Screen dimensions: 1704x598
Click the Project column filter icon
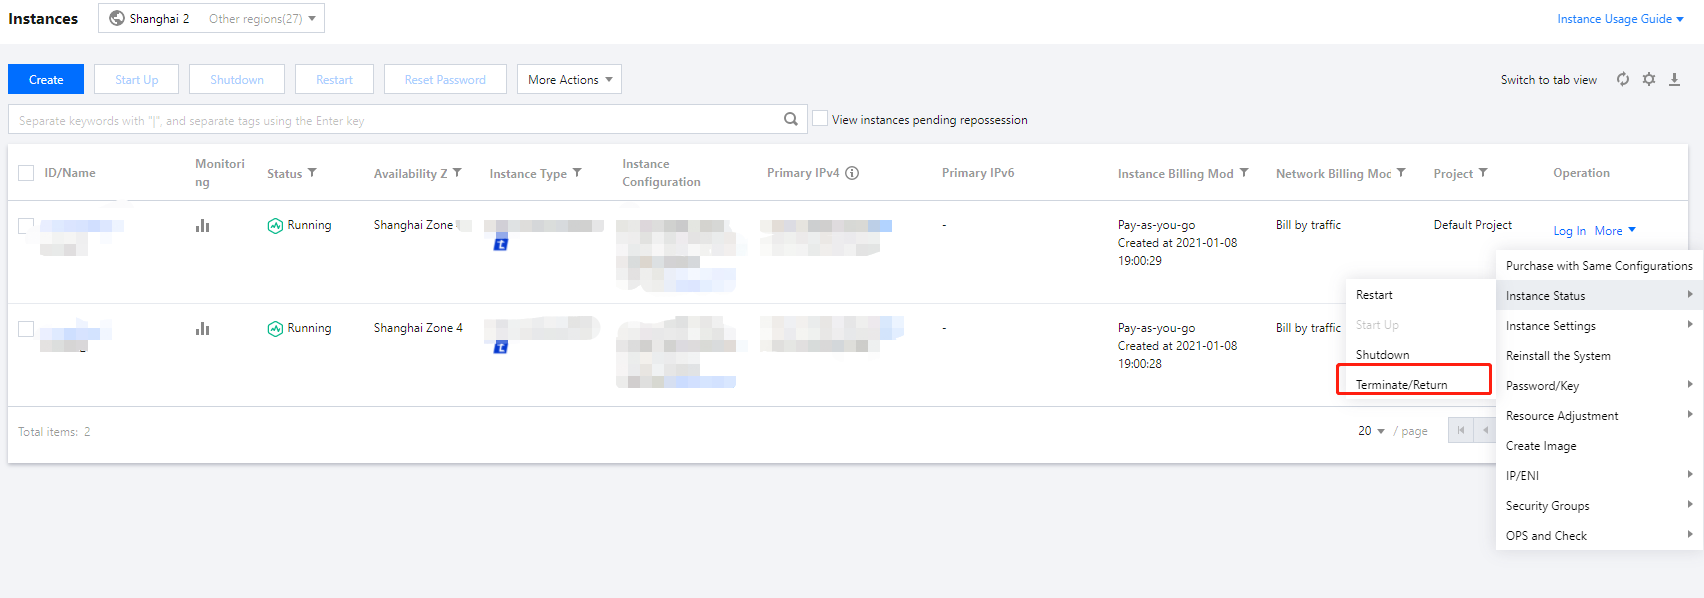point(1483,173)
